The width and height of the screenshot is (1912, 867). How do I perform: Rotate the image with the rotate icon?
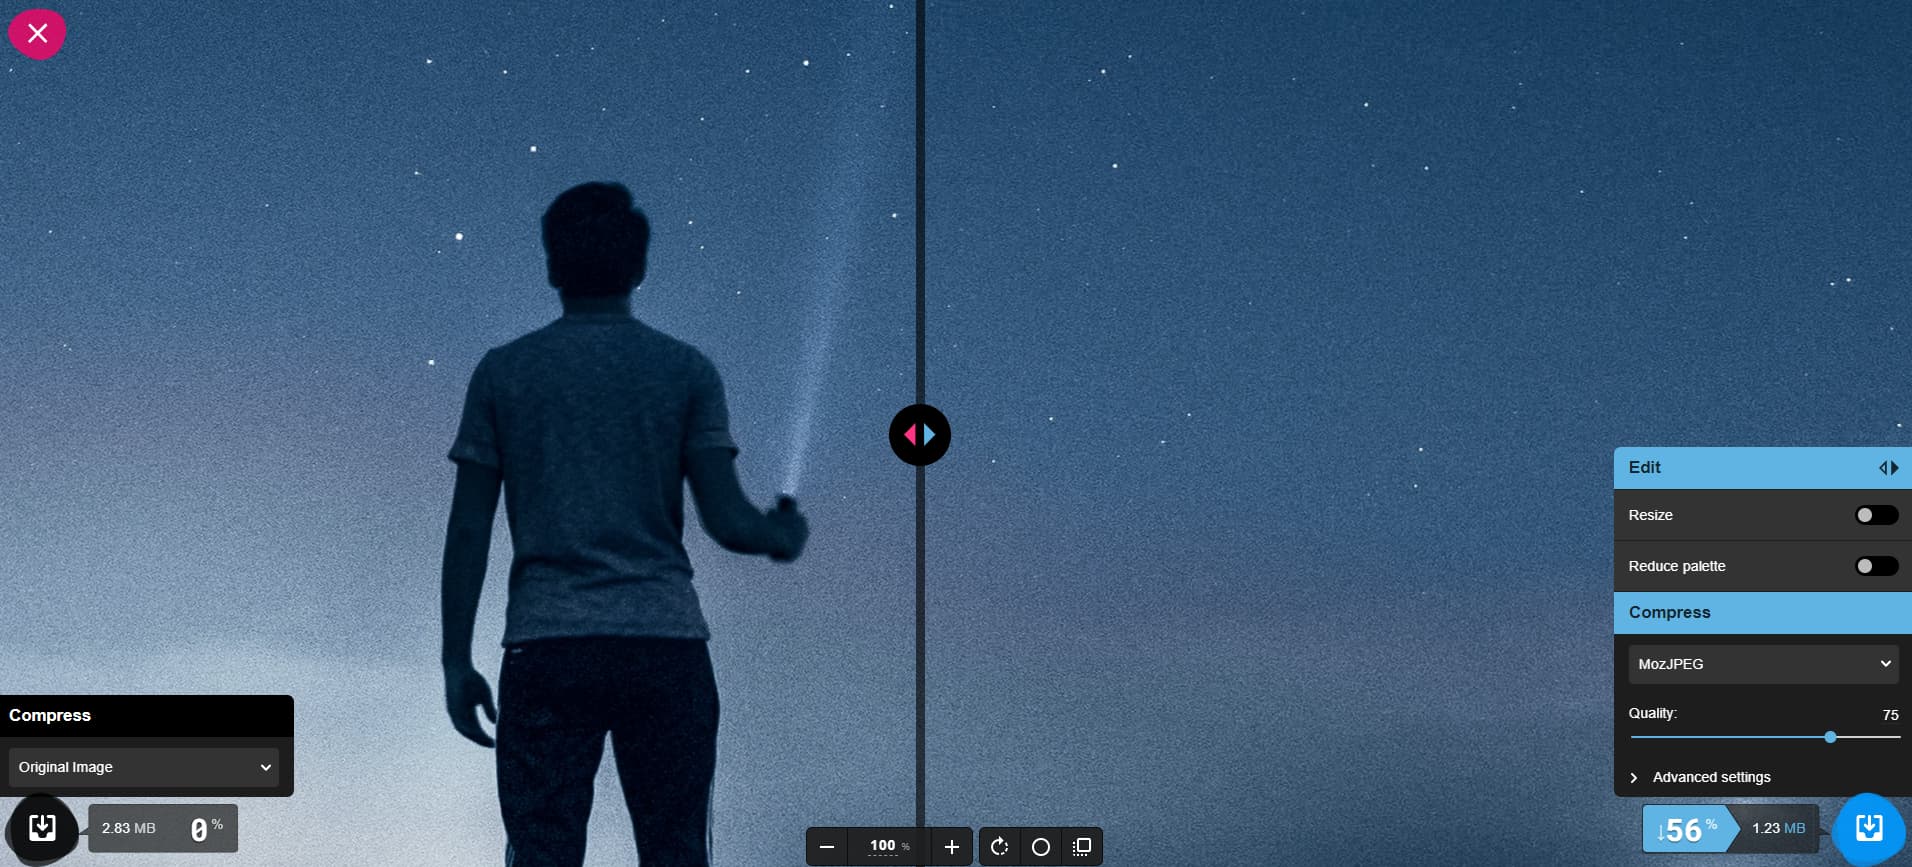pyautogui.click(x=999, y=847)
